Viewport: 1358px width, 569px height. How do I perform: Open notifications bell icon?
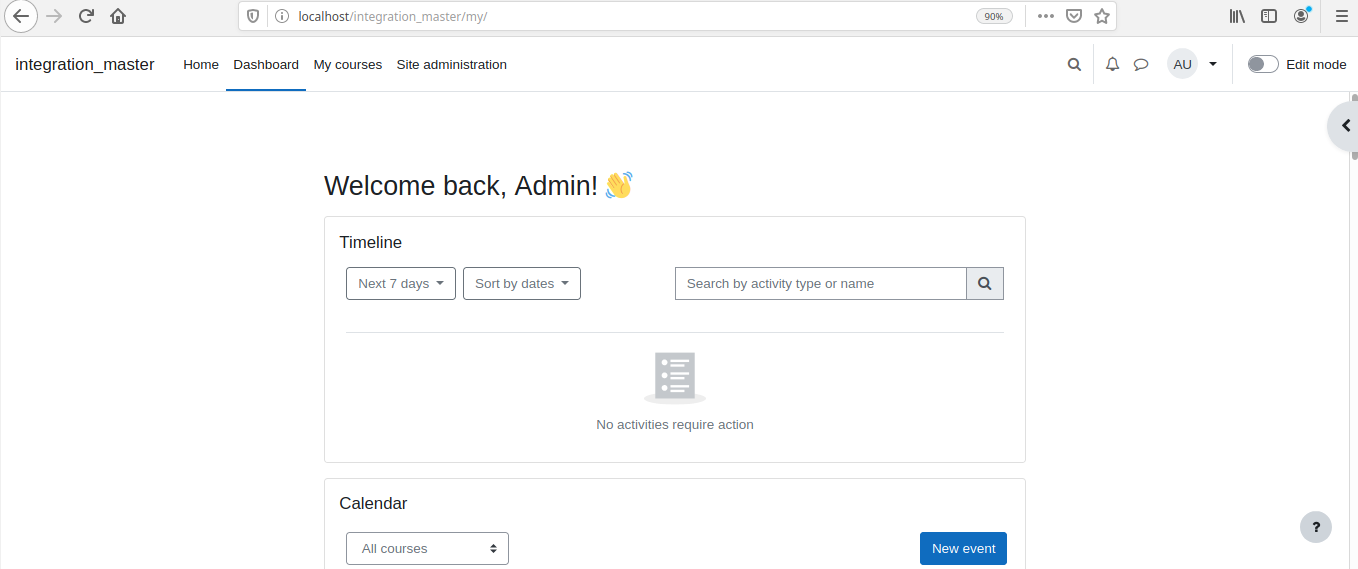[x=1112, y=64]
